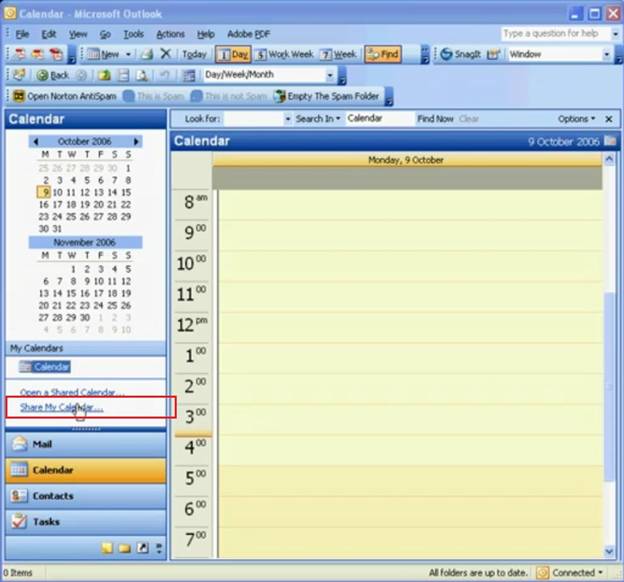Viewport: 624px width, 582px height.
Task: Open the New button dropdown arrow
Action: tap(128, 54)
